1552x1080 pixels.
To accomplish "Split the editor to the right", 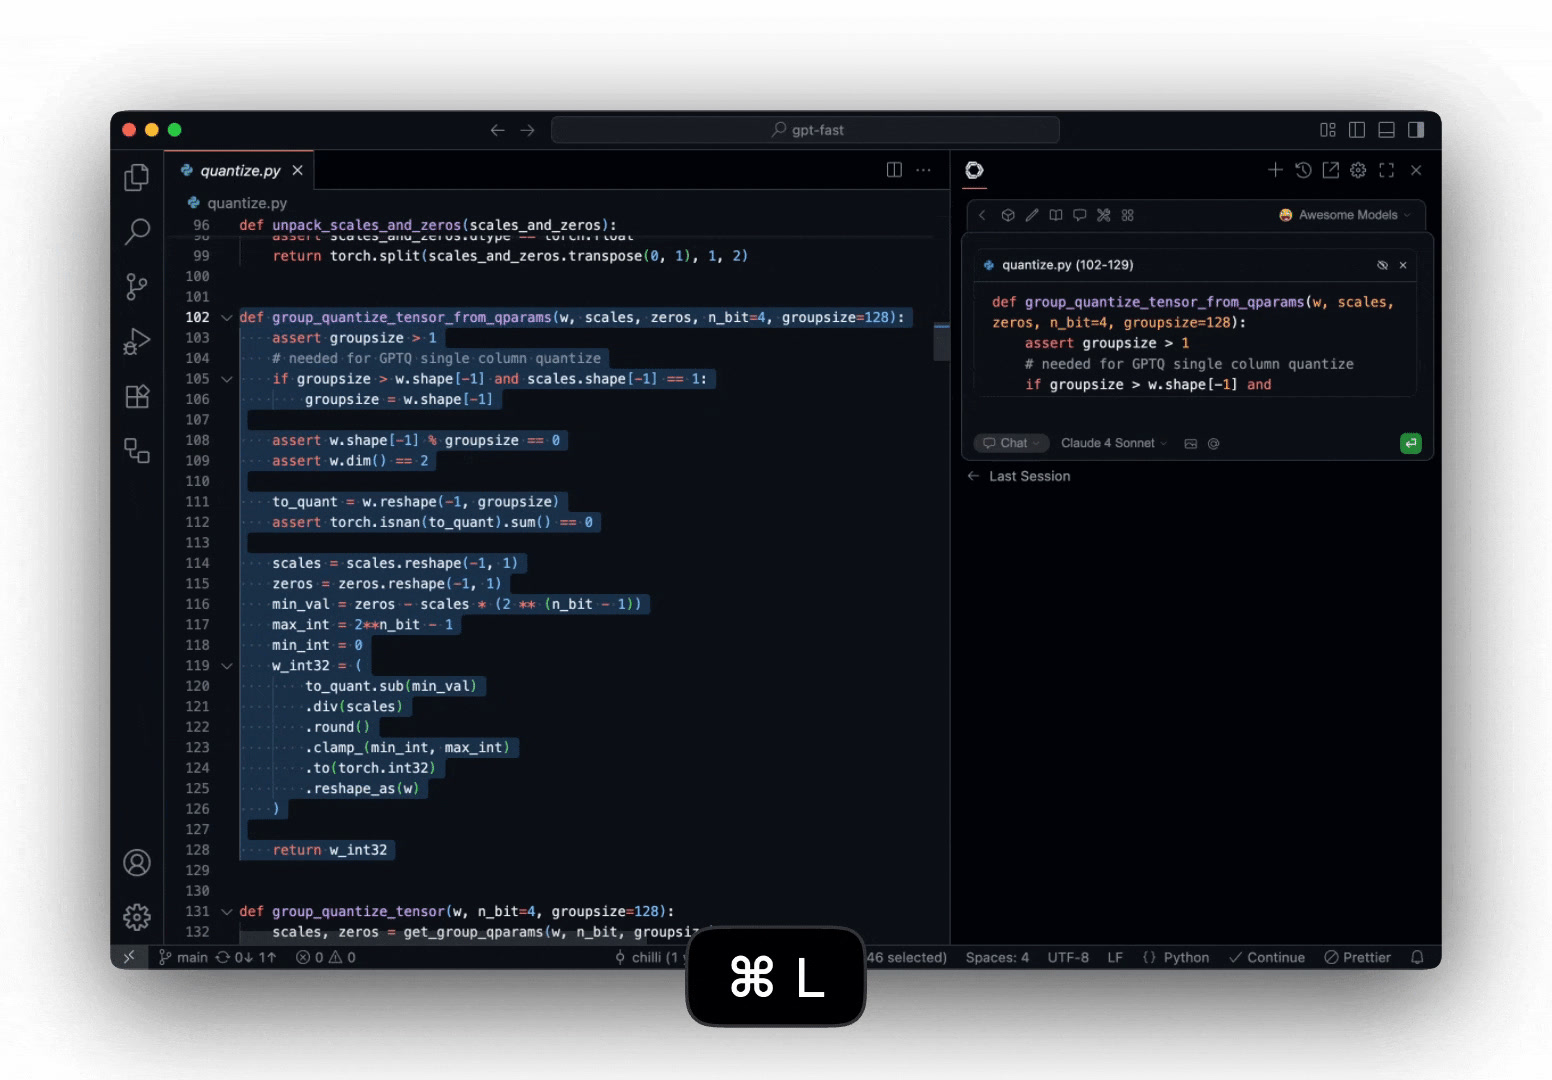I will tap(894, 170).
